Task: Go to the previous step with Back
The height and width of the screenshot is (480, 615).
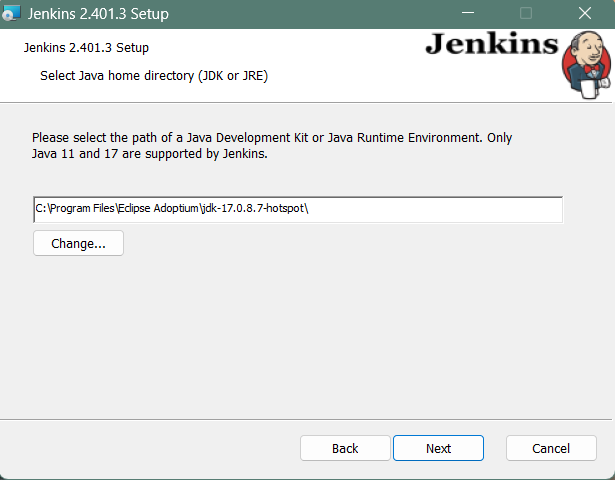Action: pyautogui.click(x=345, y=448)
